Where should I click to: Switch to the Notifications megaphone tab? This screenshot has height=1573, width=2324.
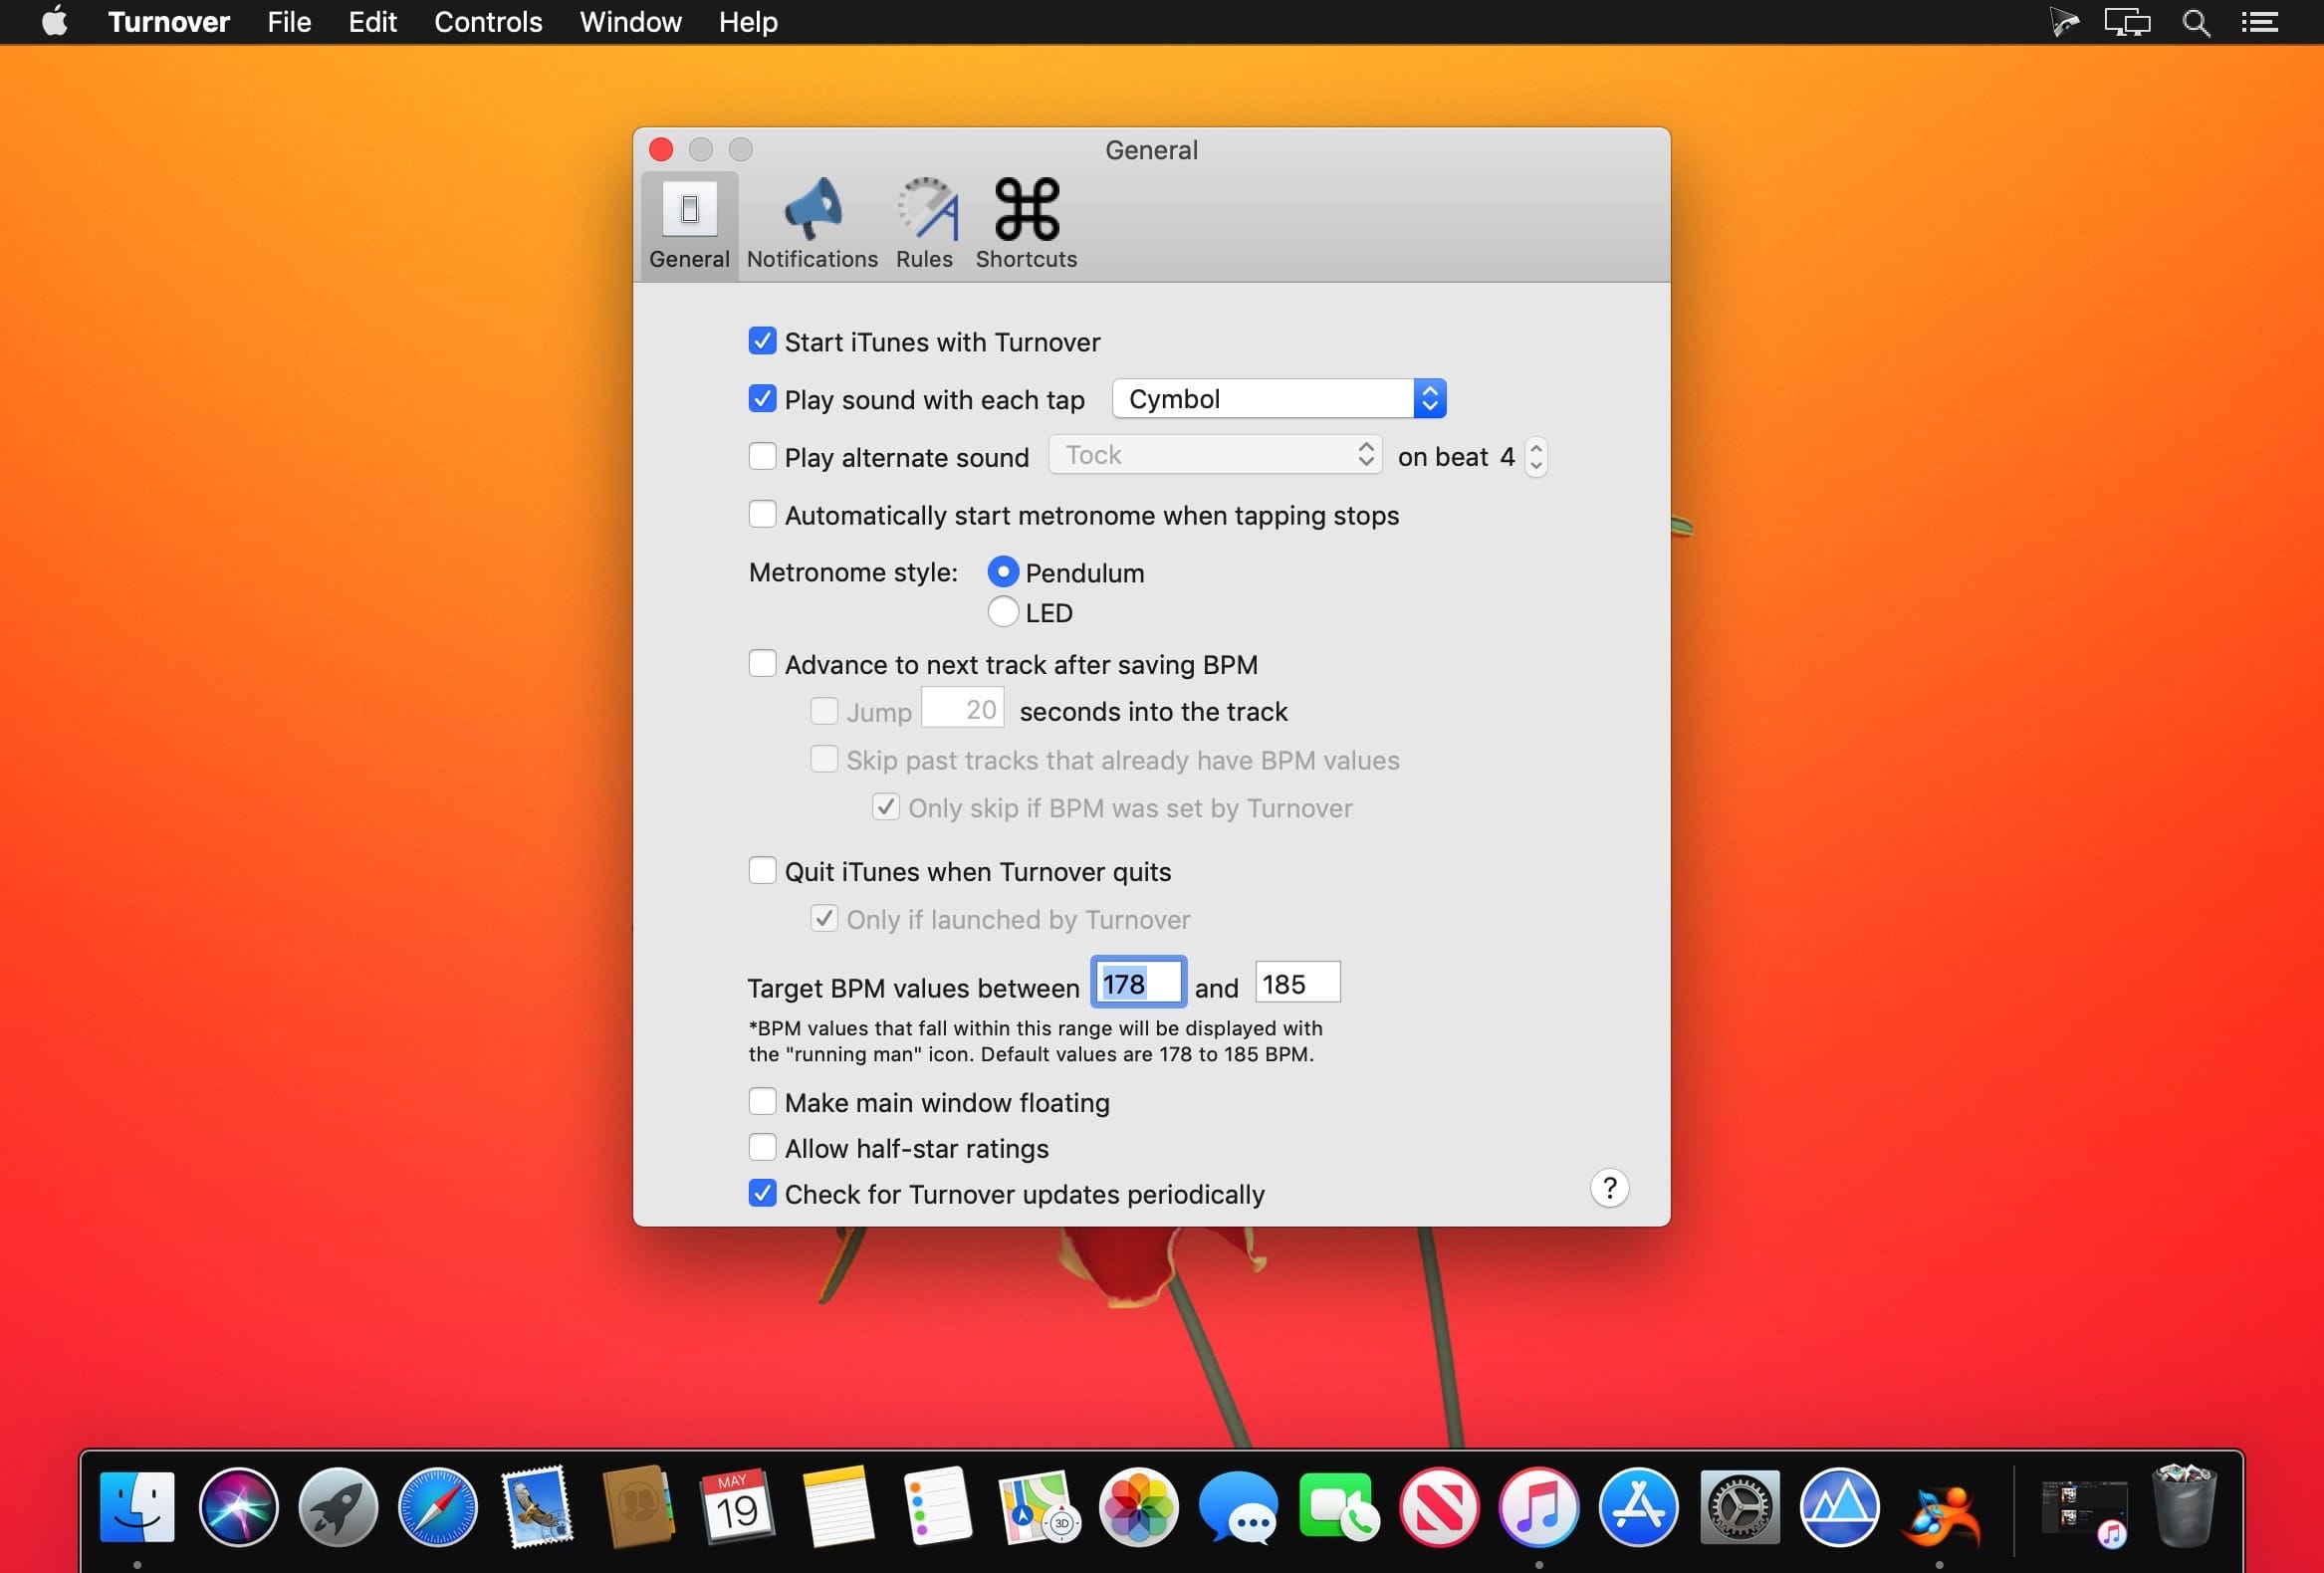point(812,224)
